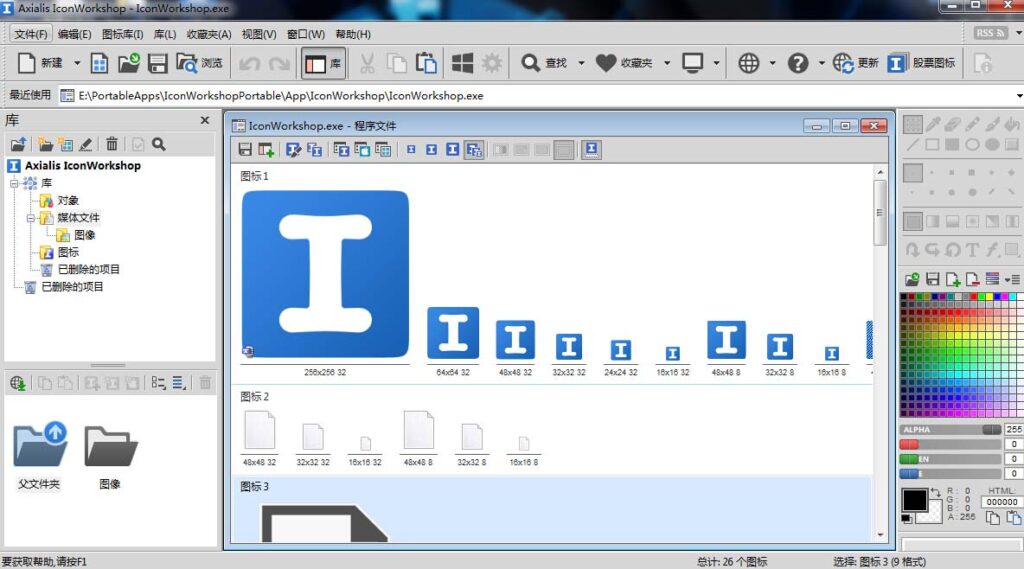Open the 查找 dropdown arrow

pos(581,63)
